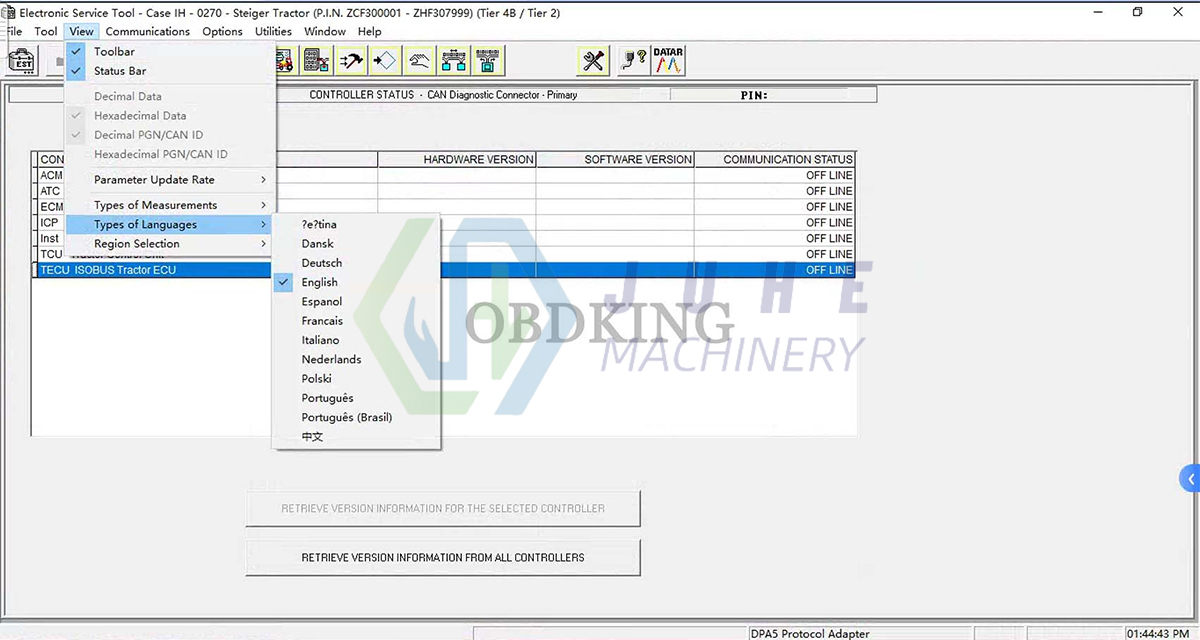Toggle the Status Bar option
The height and width of the screenshot is (640, 1200).
pyautogui.click(x=120, y=71)
